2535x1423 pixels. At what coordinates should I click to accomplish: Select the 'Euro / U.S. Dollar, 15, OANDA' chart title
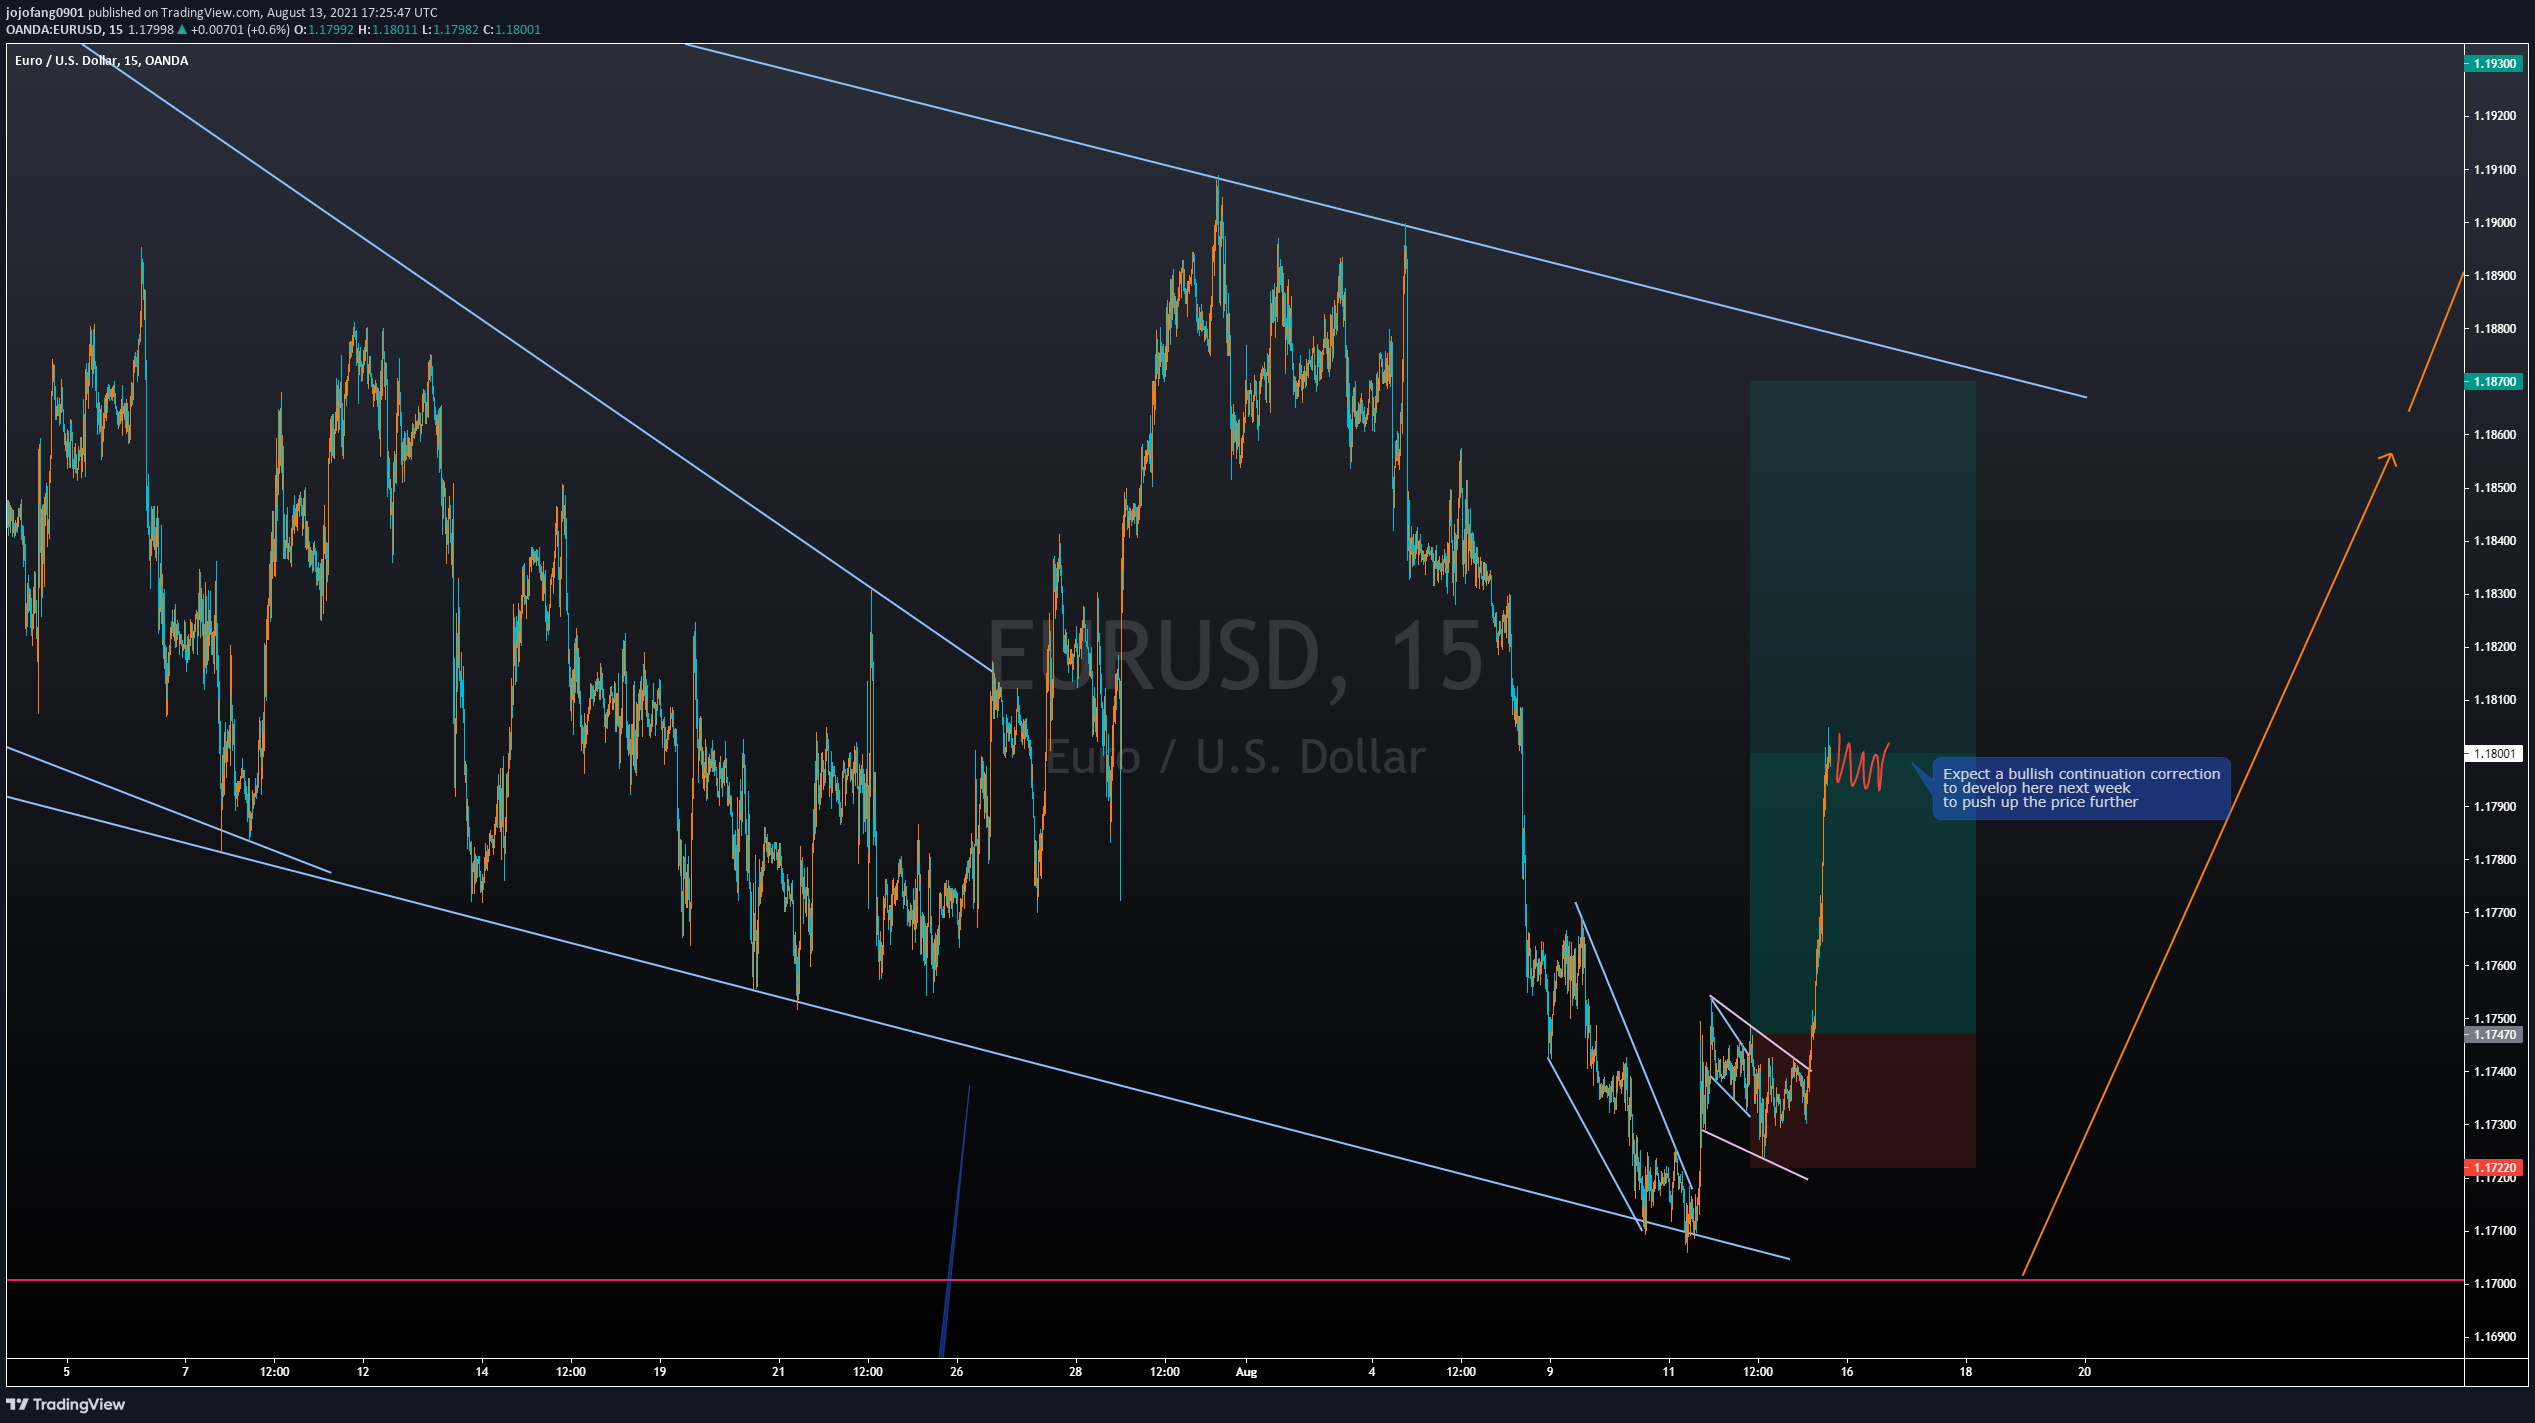point(101,61)
